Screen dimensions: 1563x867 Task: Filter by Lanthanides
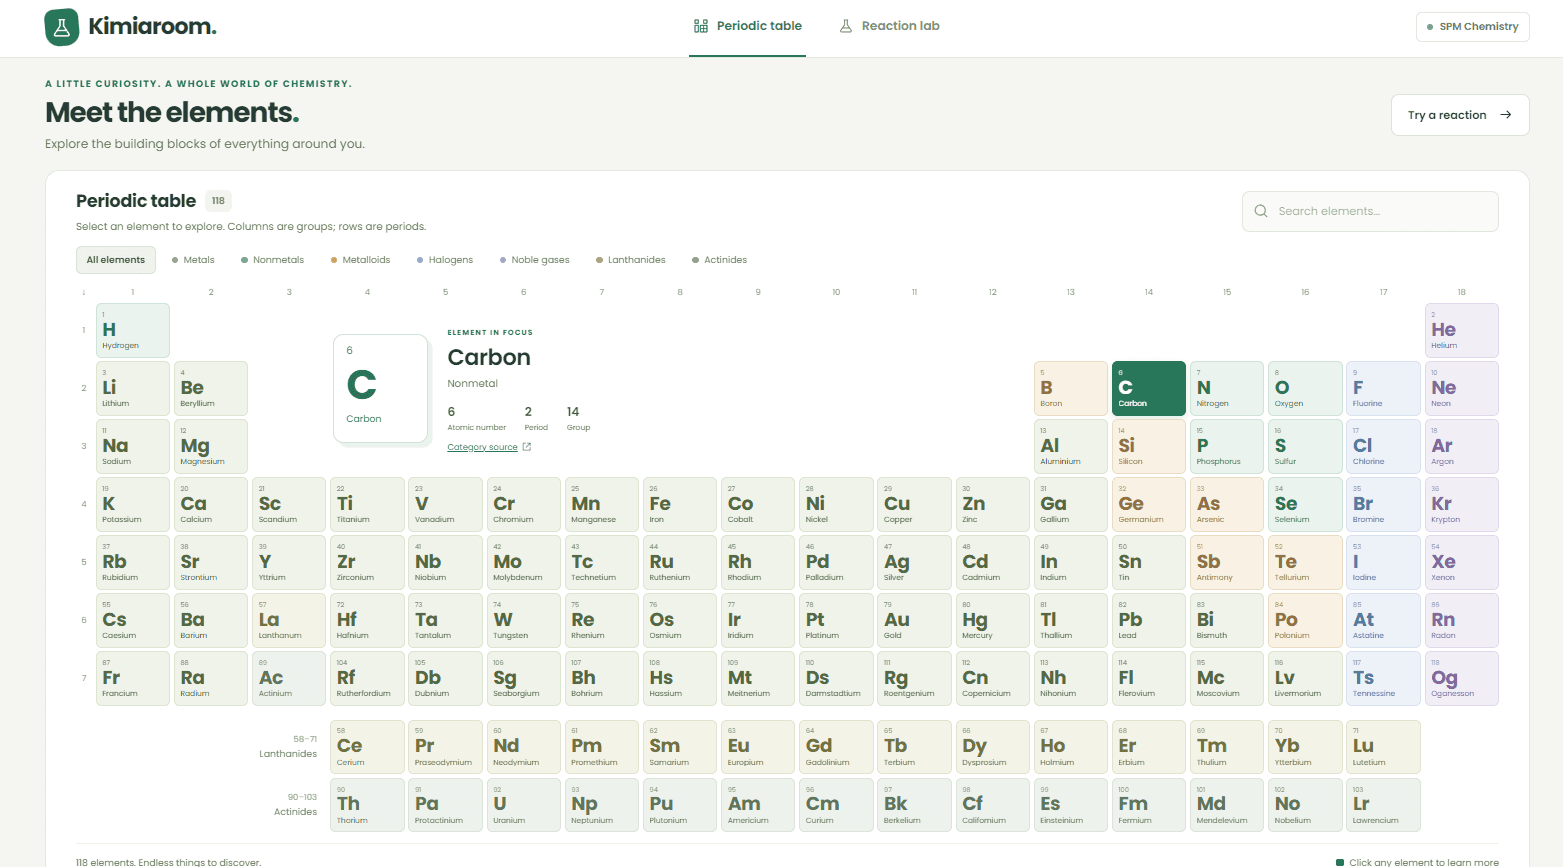[631, 260]
